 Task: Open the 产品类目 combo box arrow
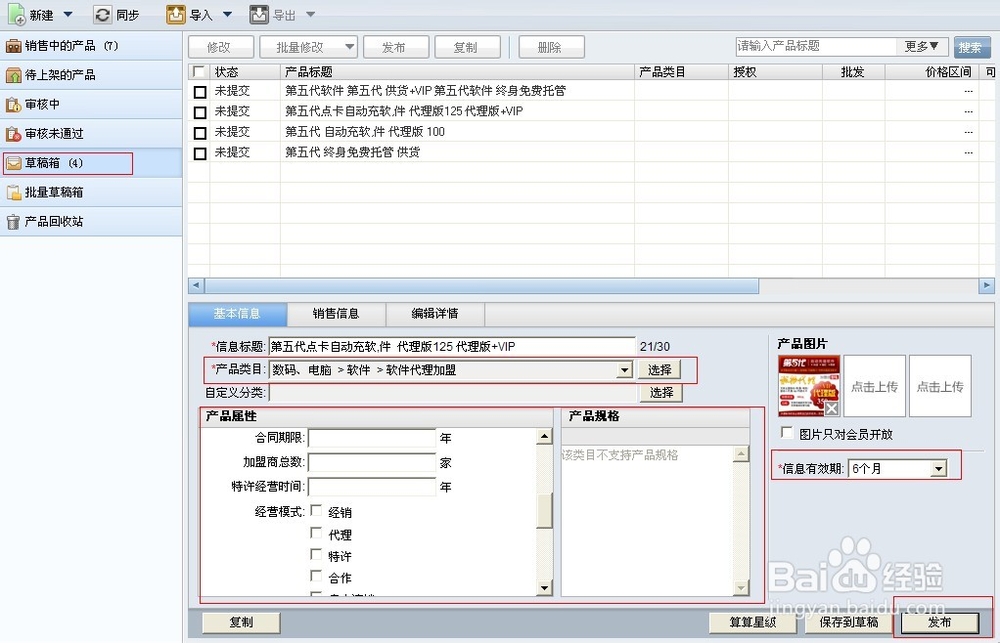tap(625, 370)
